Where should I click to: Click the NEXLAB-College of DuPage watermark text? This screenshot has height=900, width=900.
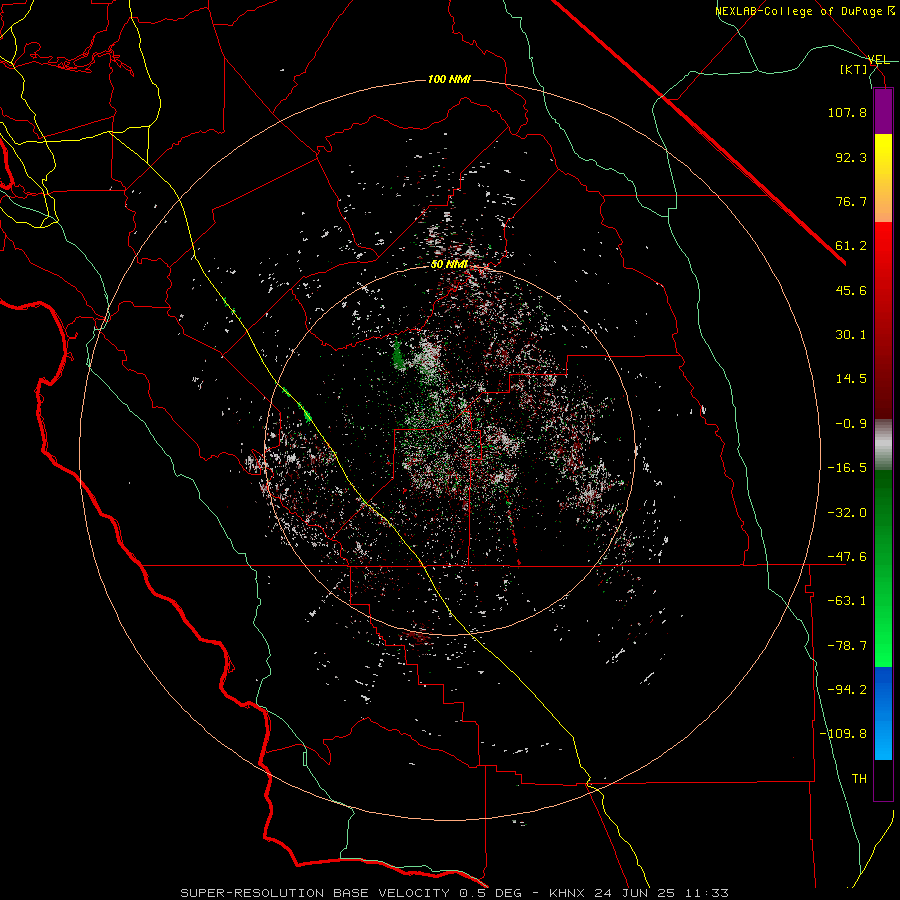[805, 11]
